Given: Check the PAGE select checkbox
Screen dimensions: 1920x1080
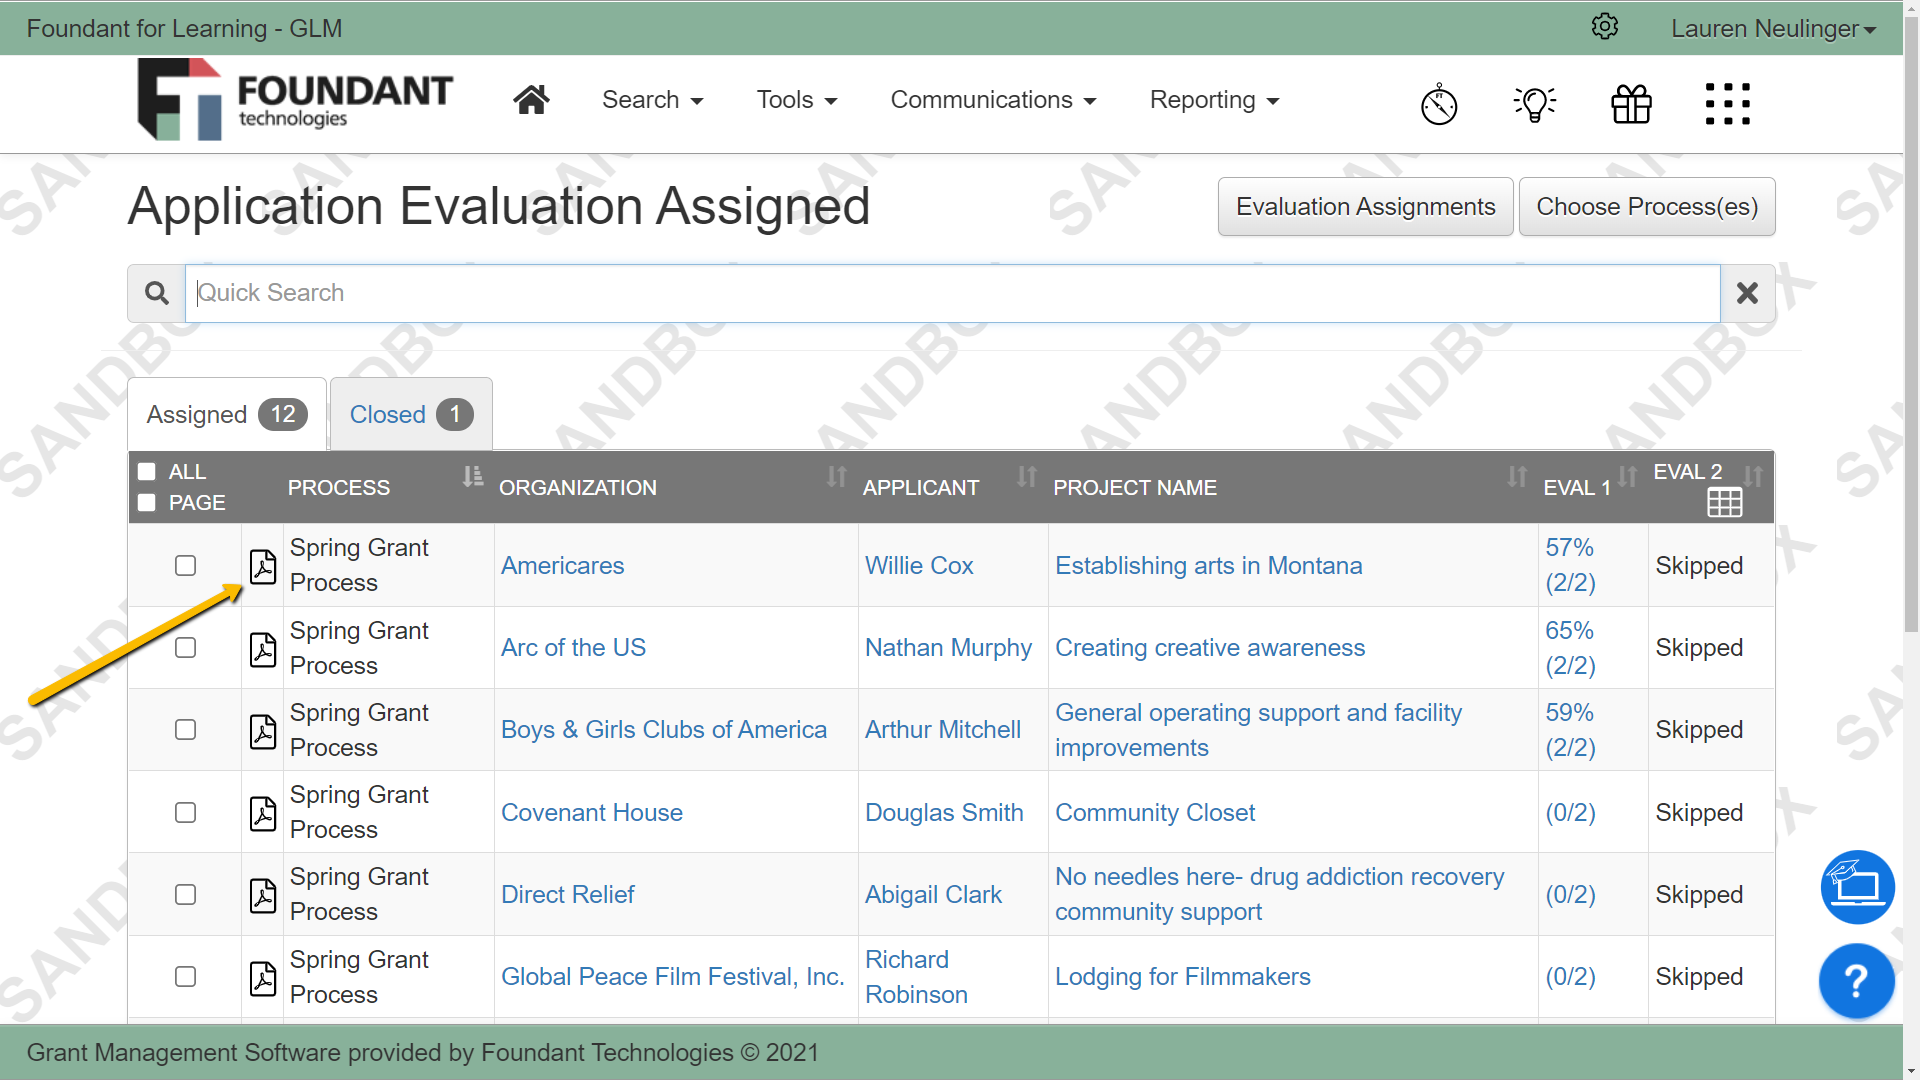Looking at the screenshot, I should (x=147, y=502).
